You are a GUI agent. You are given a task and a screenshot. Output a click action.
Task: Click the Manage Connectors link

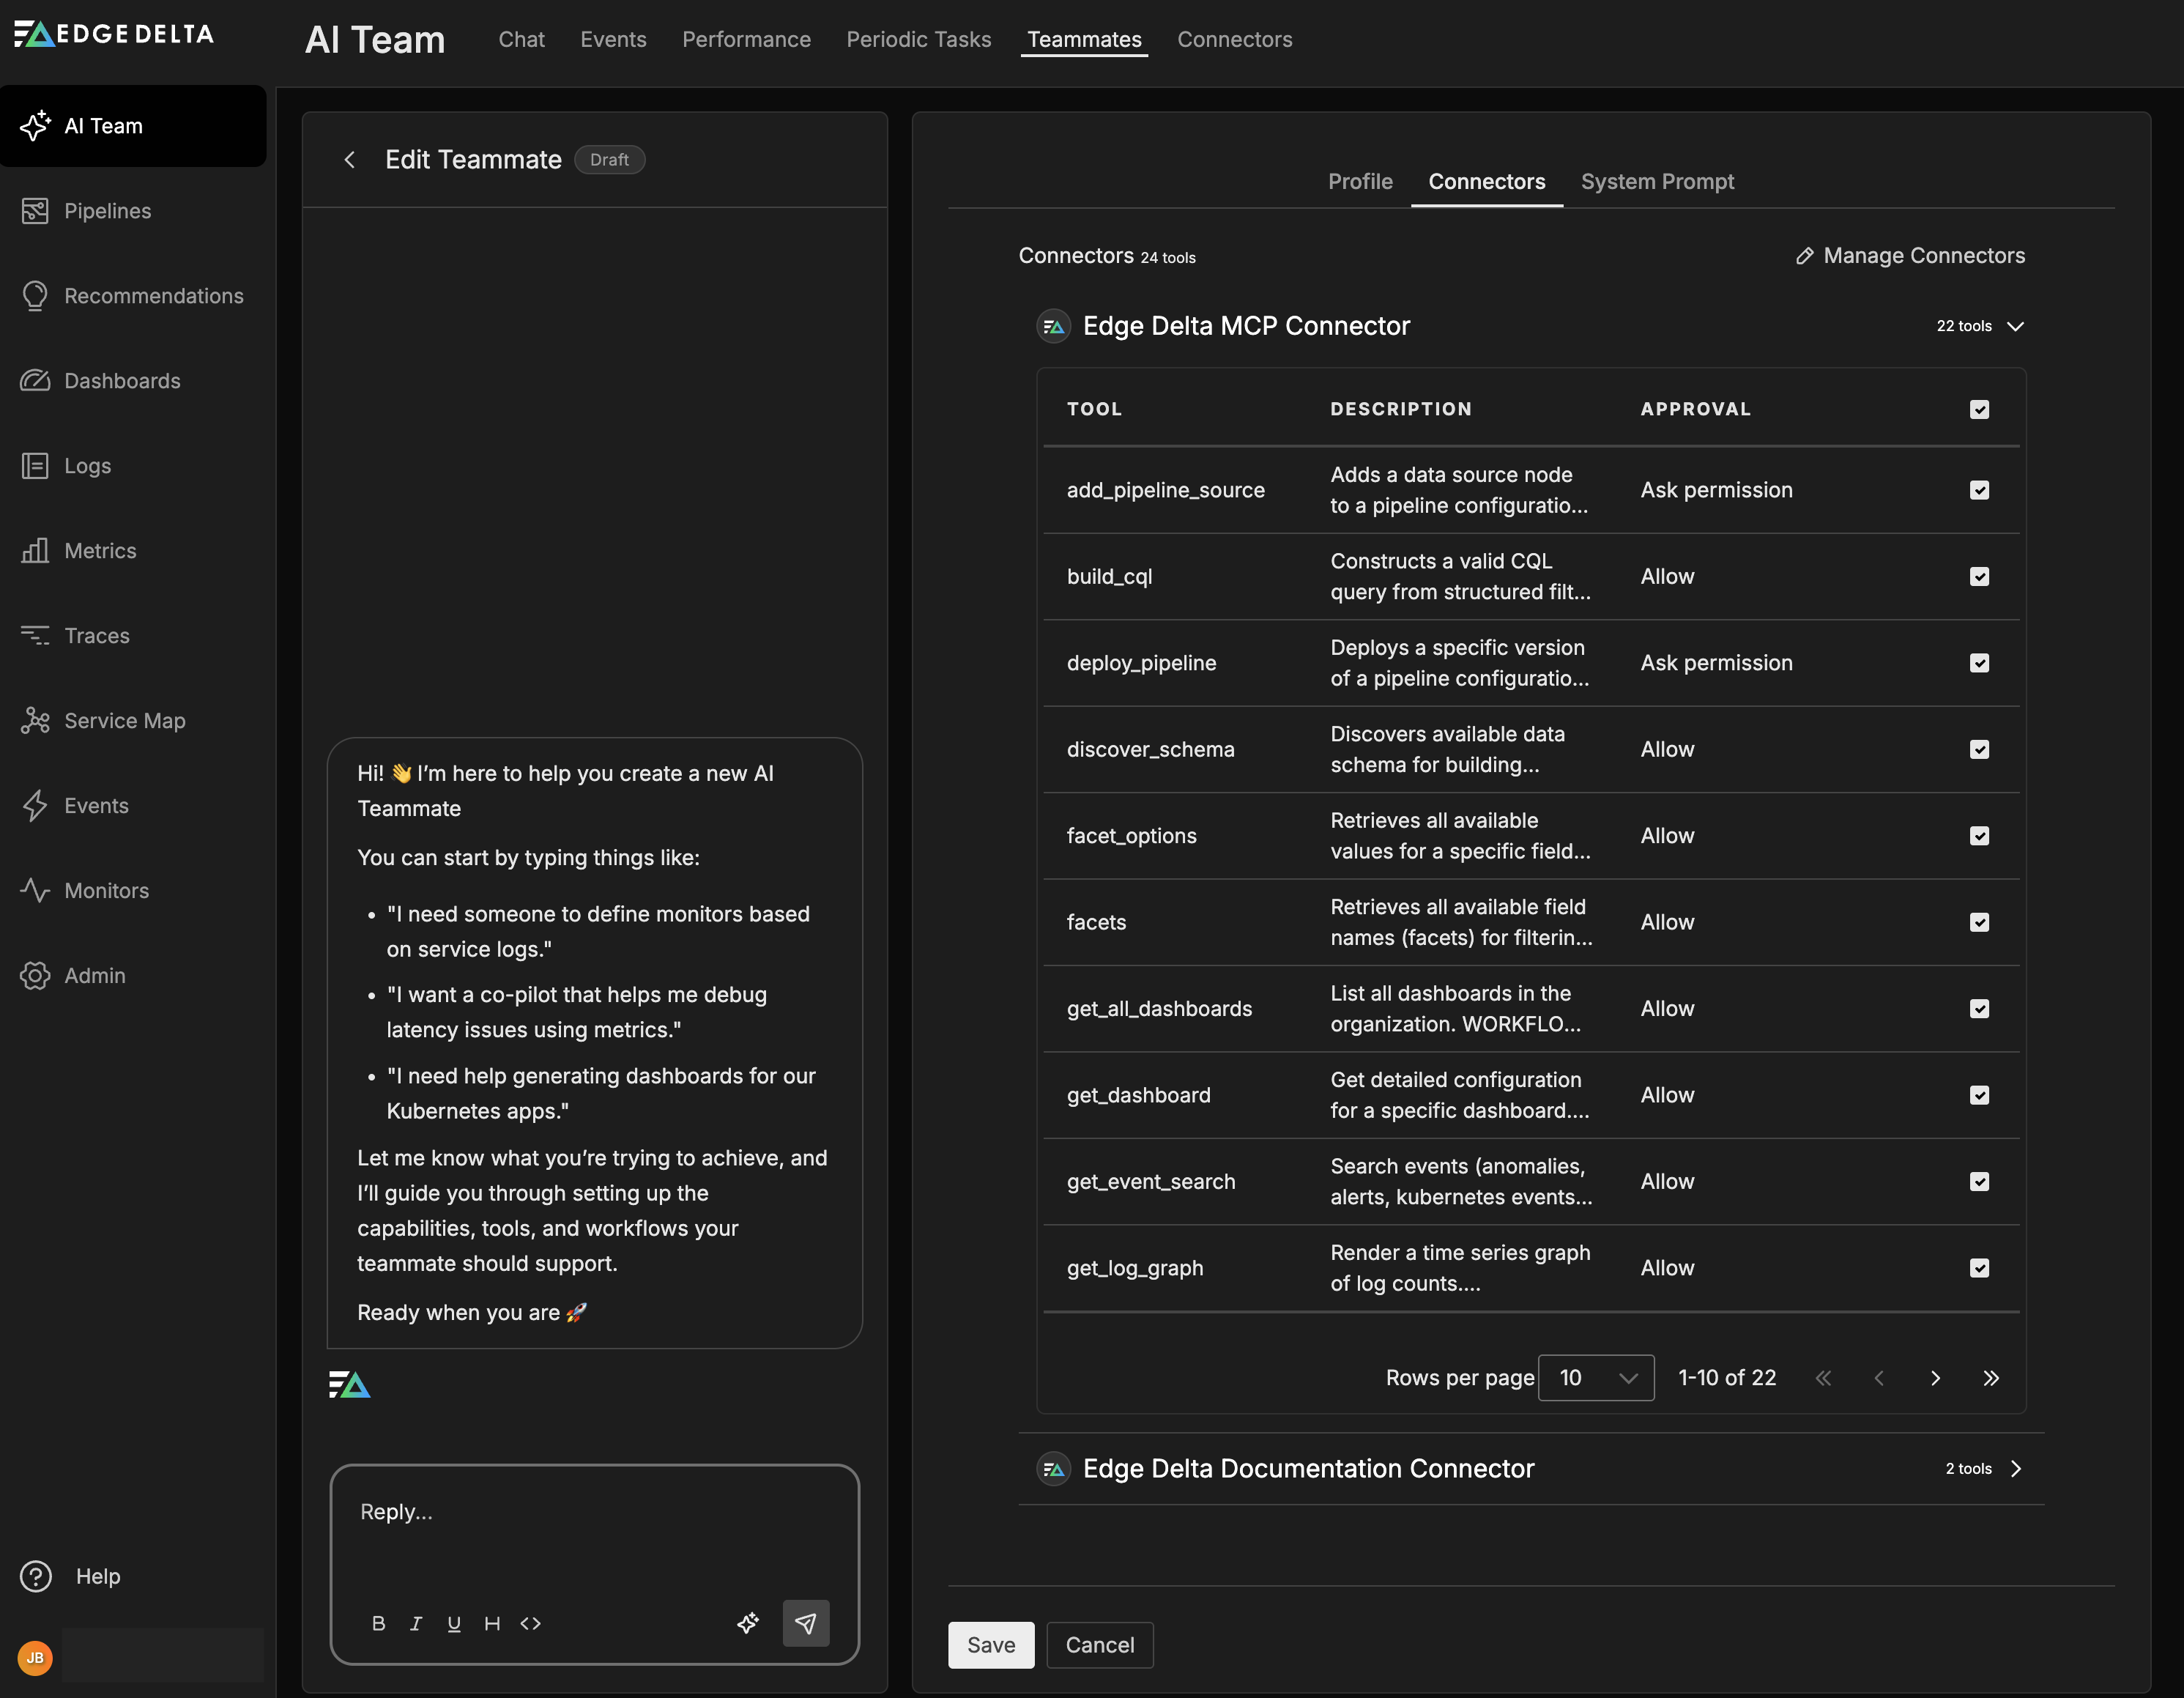(1910, 256)
